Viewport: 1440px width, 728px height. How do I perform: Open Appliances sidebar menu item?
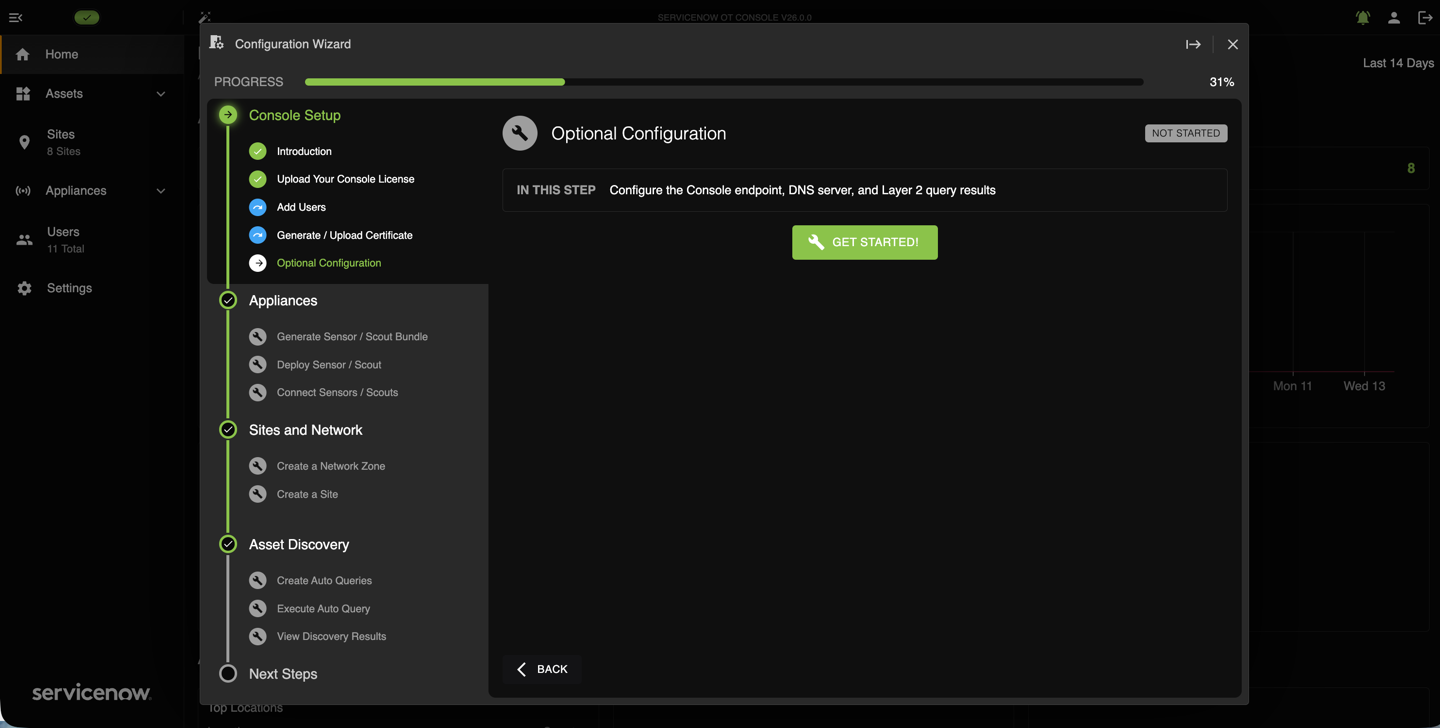coord(92,191)
